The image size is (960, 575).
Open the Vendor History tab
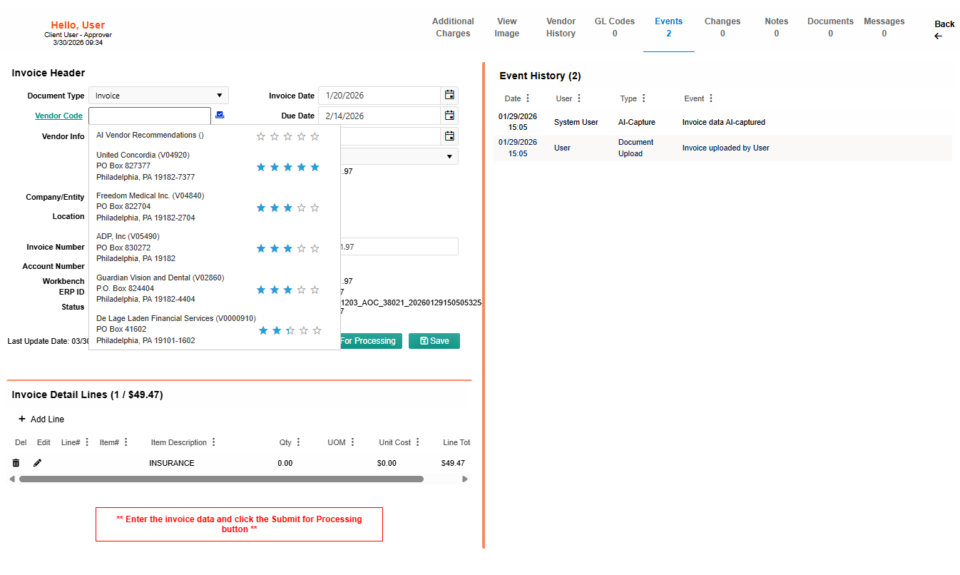(560, 27)
